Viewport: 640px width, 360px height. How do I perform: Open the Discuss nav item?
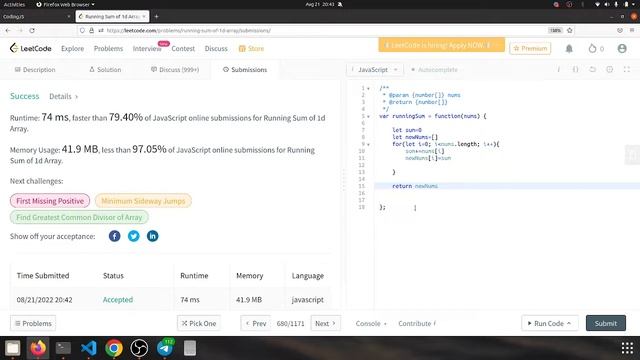coord(216,48)
